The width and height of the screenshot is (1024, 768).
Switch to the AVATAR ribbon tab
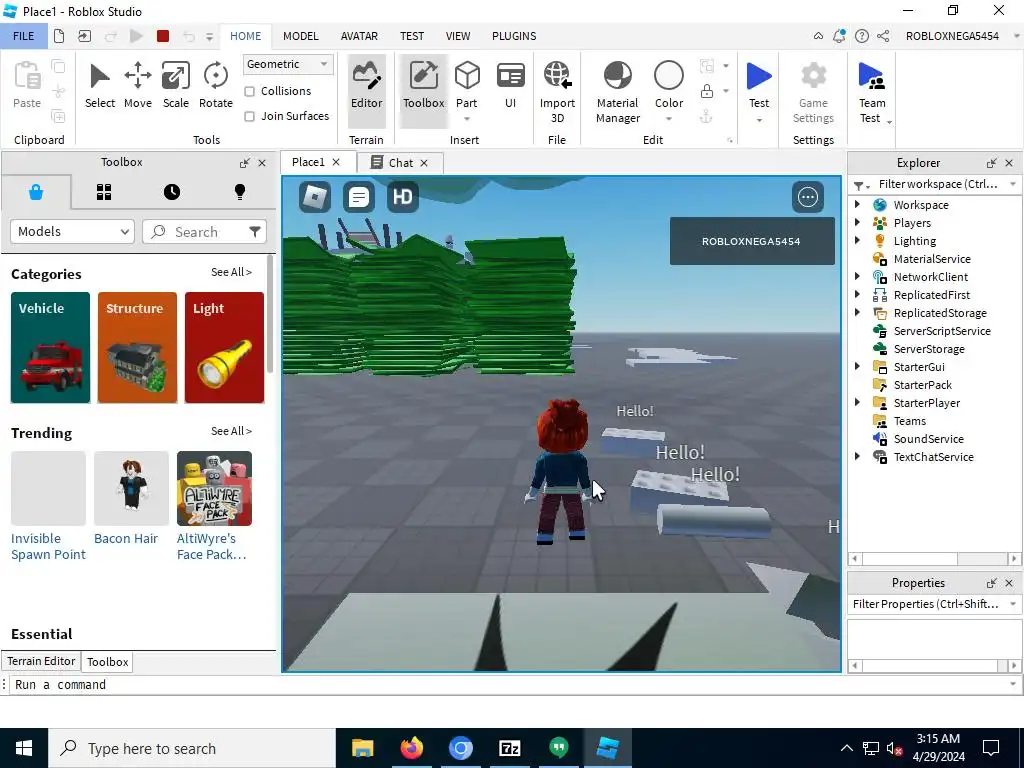(359, 36)
